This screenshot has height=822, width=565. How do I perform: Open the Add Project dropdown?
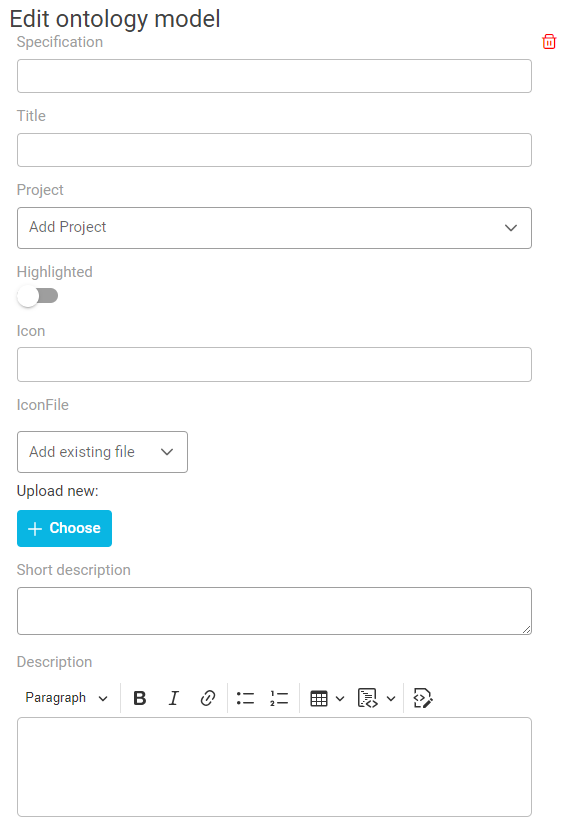tap(274, 228)
